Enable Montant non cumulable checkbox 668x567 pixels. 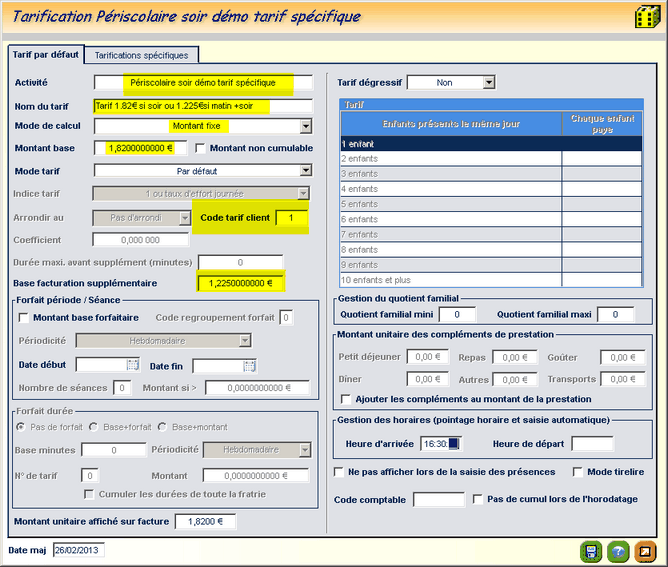click(x=201, y=148)
